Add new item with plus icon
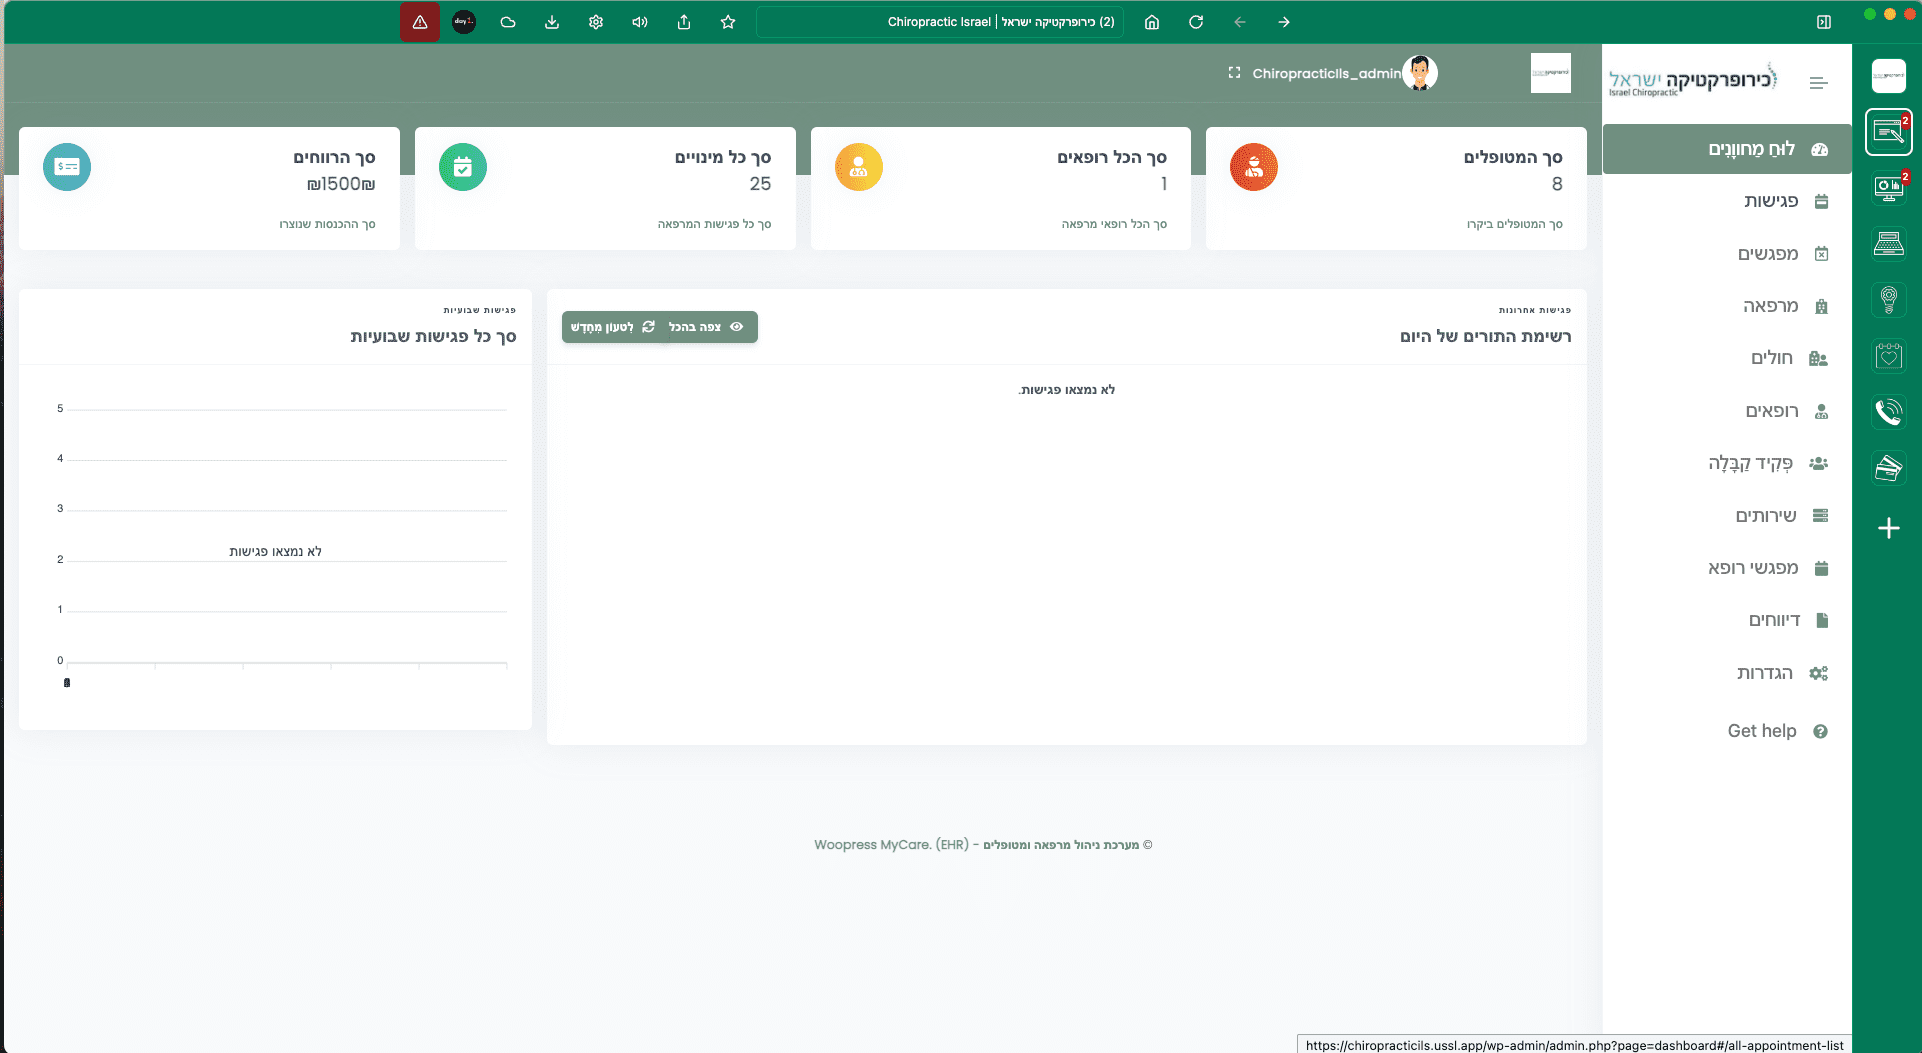The image size is (1922, 1053). (1888, 528)
